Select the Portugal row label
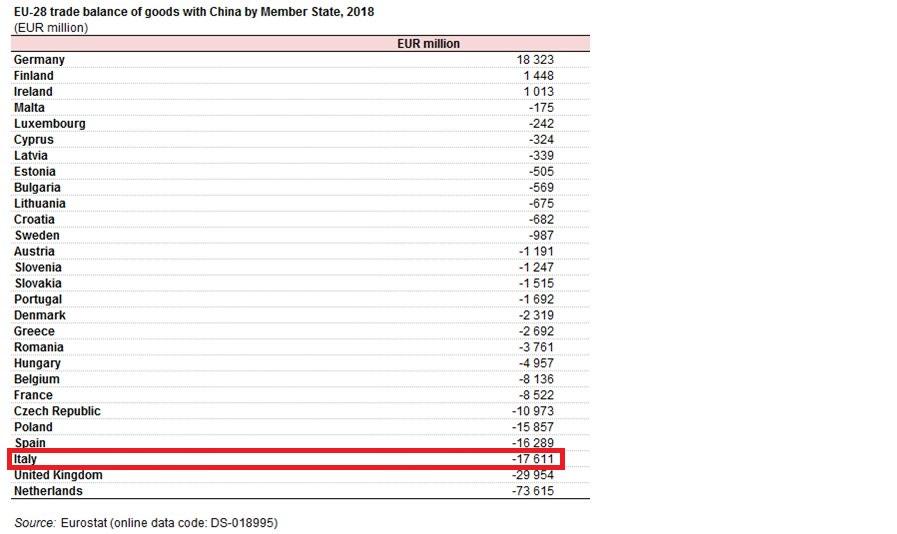 [x=38, y=300]
